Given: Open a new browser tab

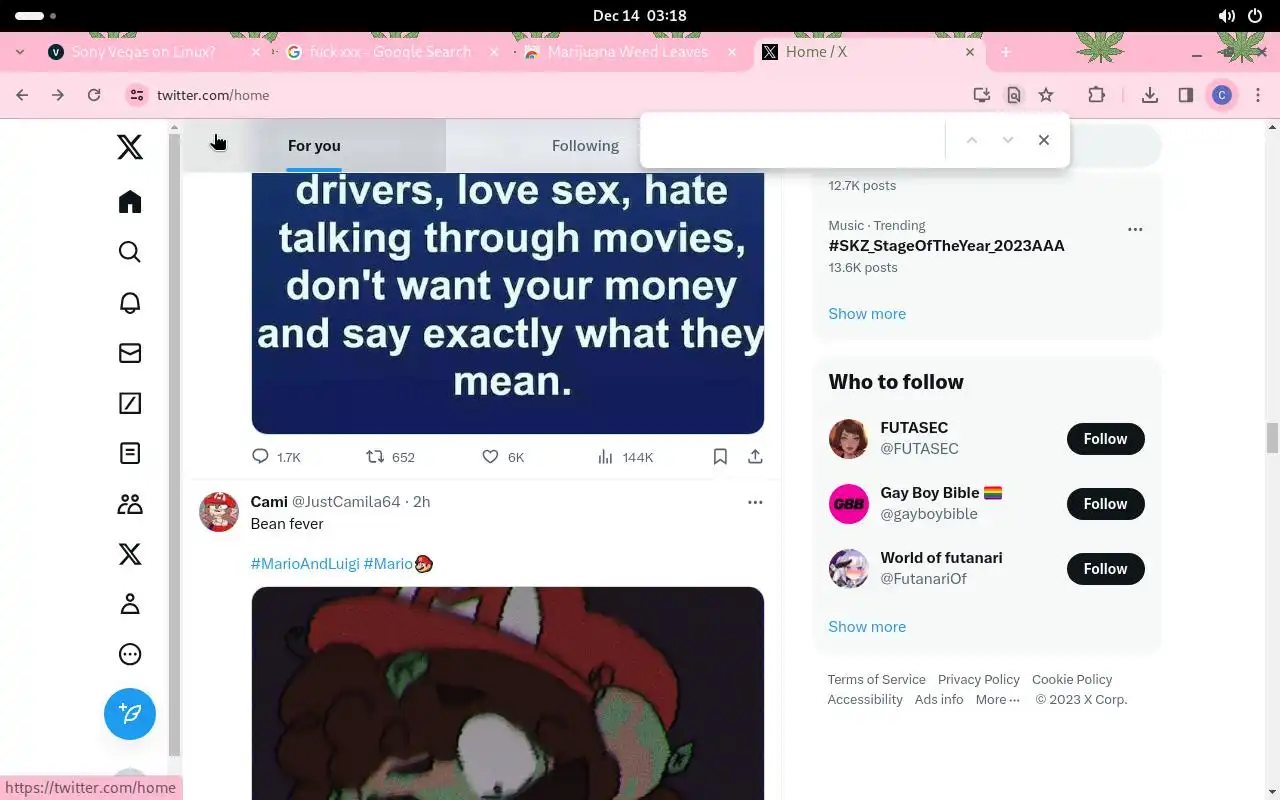Looking at the screenshot, I should (x=1006, y=52).
